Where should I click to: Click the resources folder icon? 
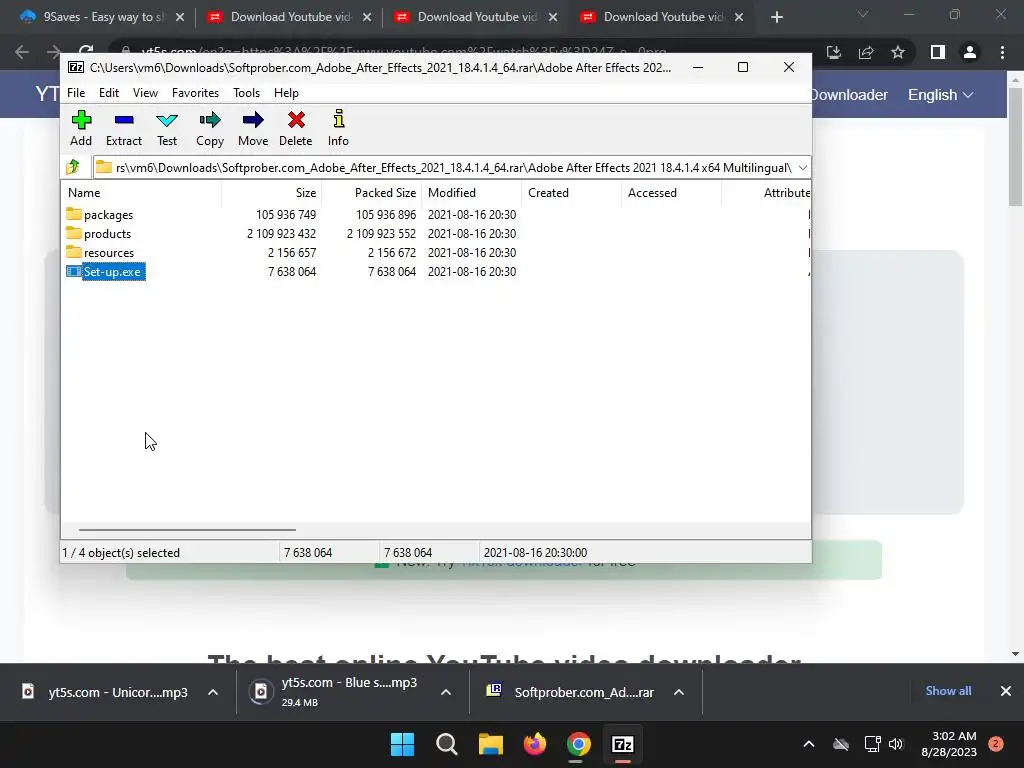click(x=74, y=252)
